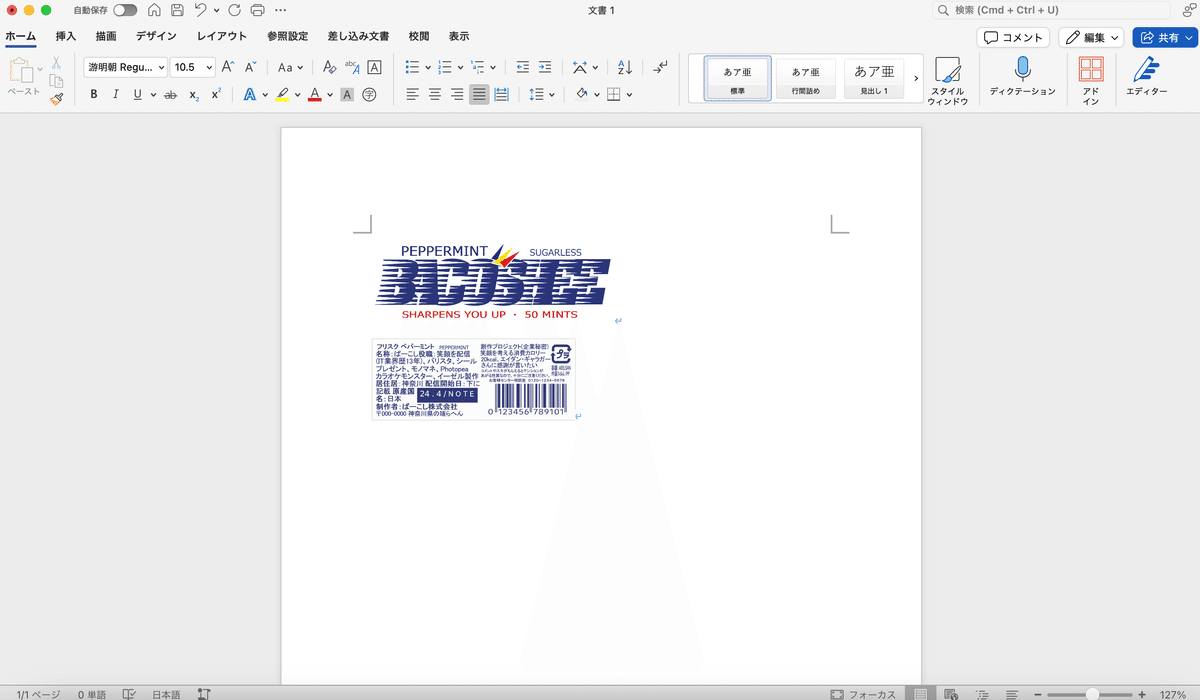Open the borders dropdown arrow
The height and width of the screenshot is (700, 1200).
tap(627, 95)
